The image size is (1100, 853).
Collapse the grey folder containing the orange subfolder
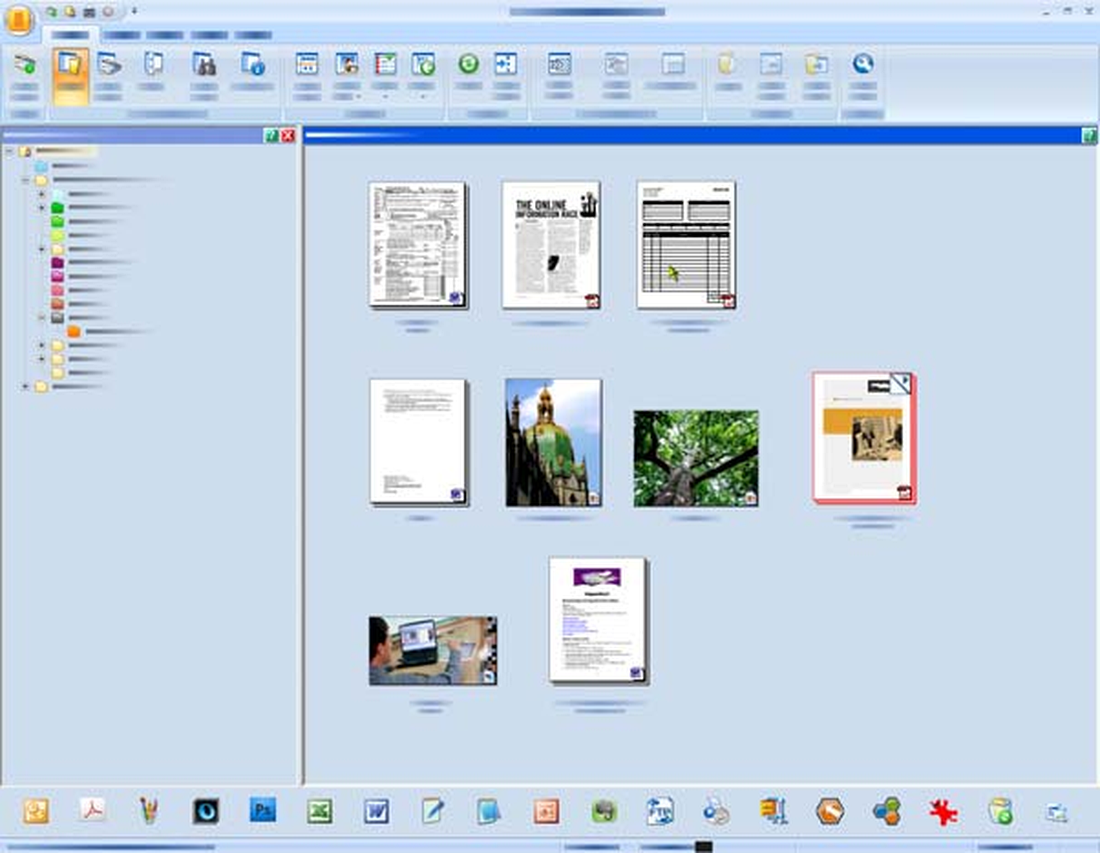41,318
